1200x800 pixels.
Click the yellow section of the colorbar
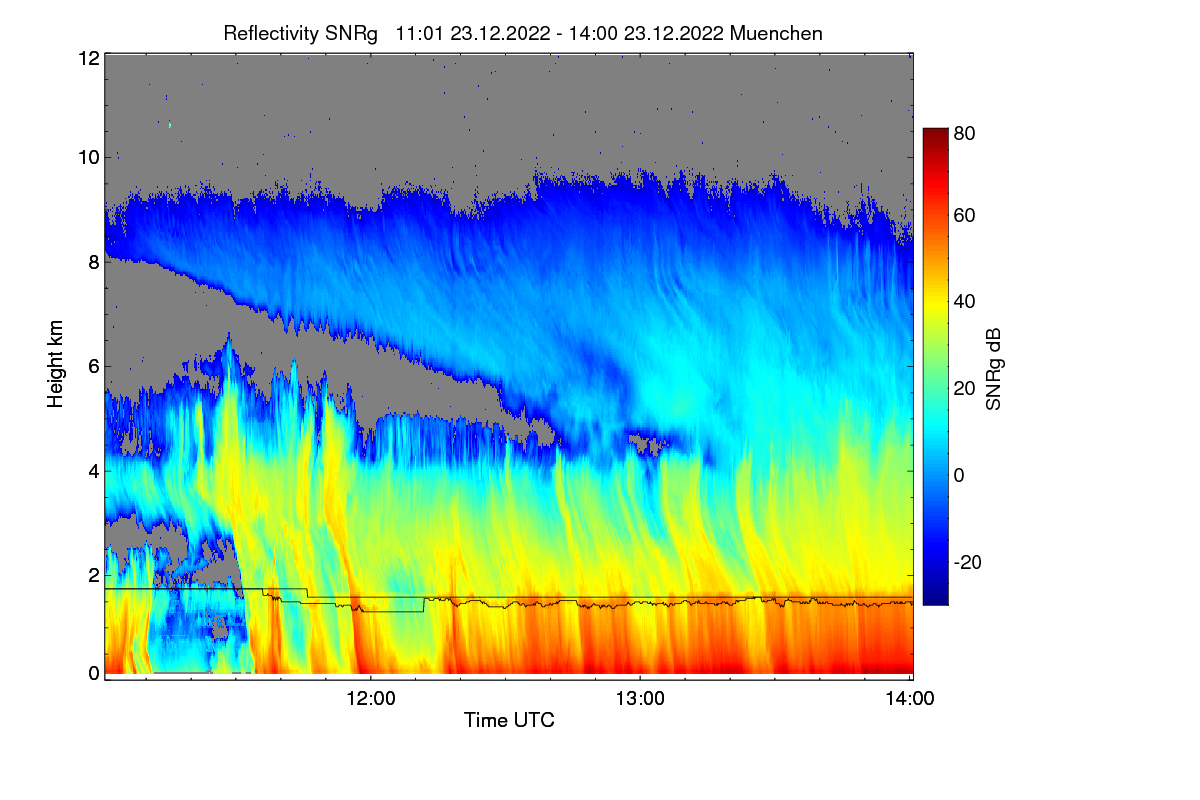(x=934, y=310)
